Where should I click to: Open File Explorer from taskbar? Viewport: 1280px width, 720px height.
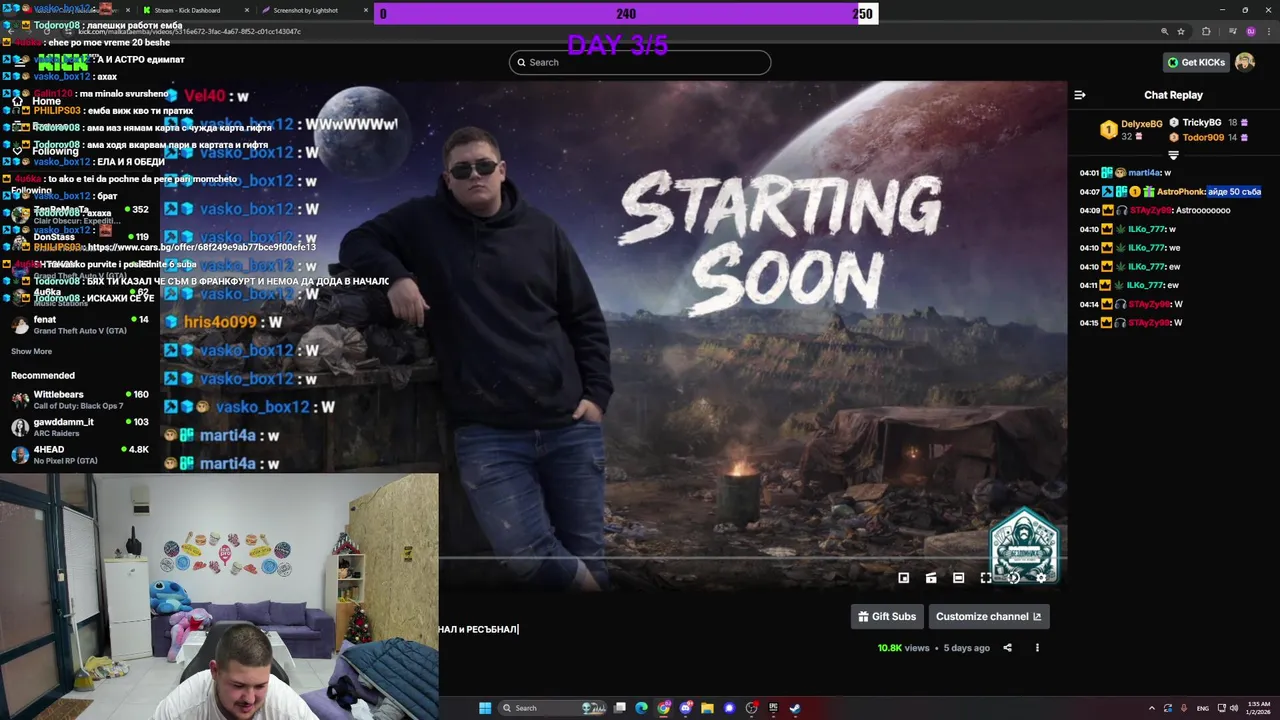[707, 708]
